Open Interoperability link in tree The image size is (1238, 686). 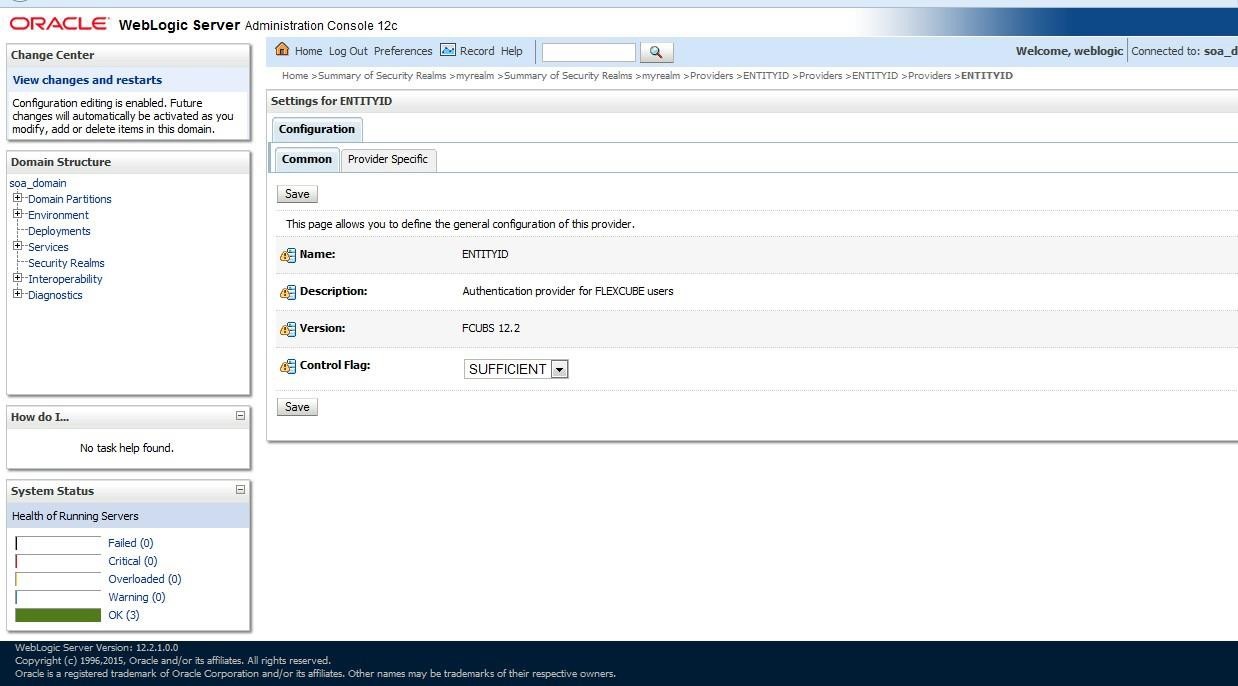coord(65,279)
